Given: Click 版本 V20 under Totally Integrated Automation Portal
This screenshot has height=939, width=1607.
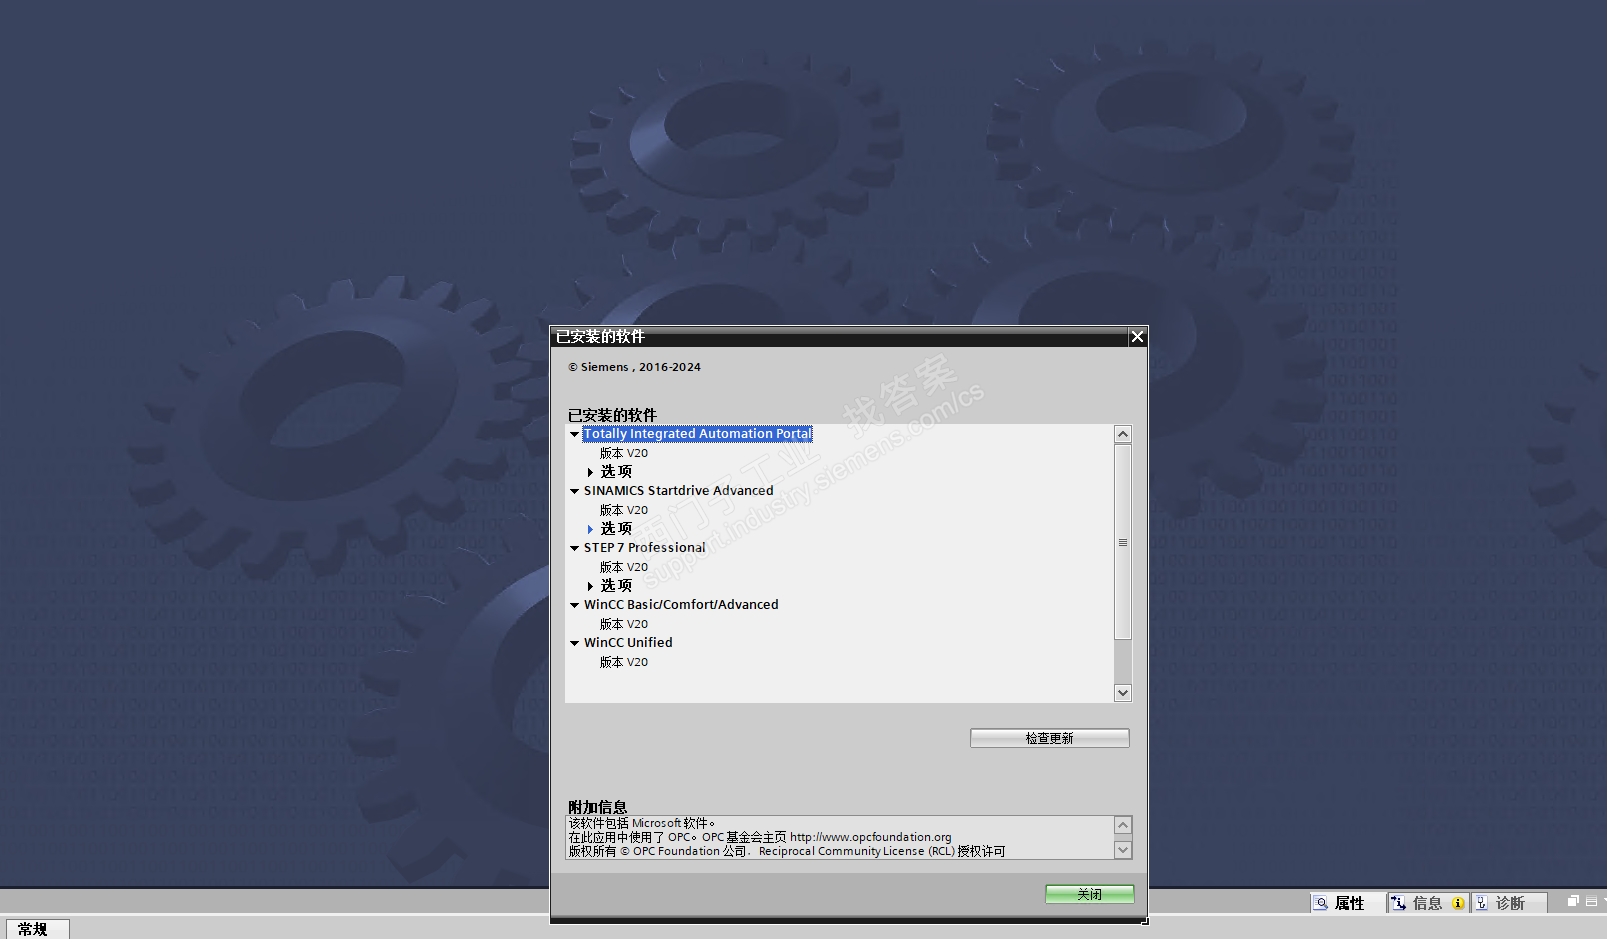Looking at the screenshot, I should [624, 453].
